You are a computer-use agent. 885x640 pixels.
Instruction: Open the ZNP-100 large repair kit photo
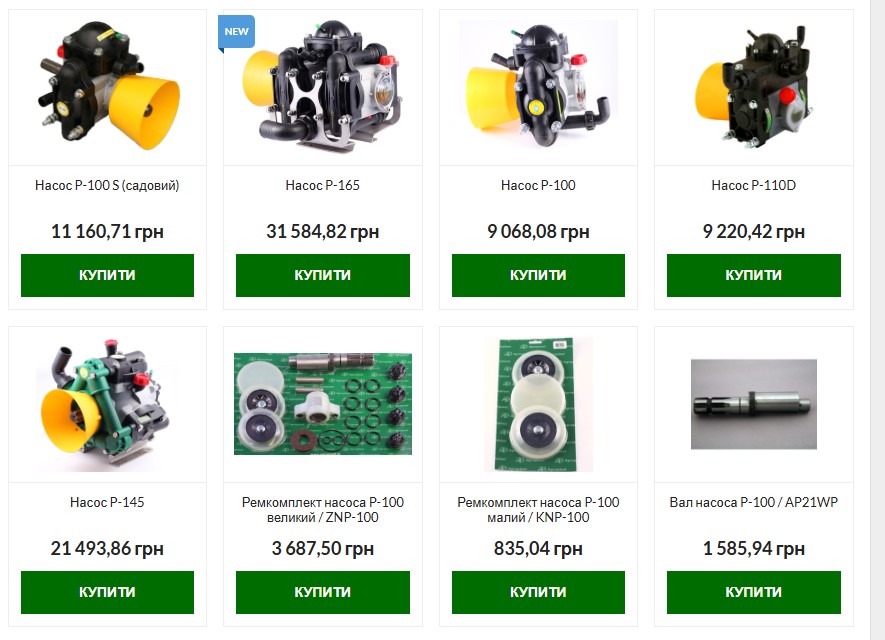click(323, 404)
